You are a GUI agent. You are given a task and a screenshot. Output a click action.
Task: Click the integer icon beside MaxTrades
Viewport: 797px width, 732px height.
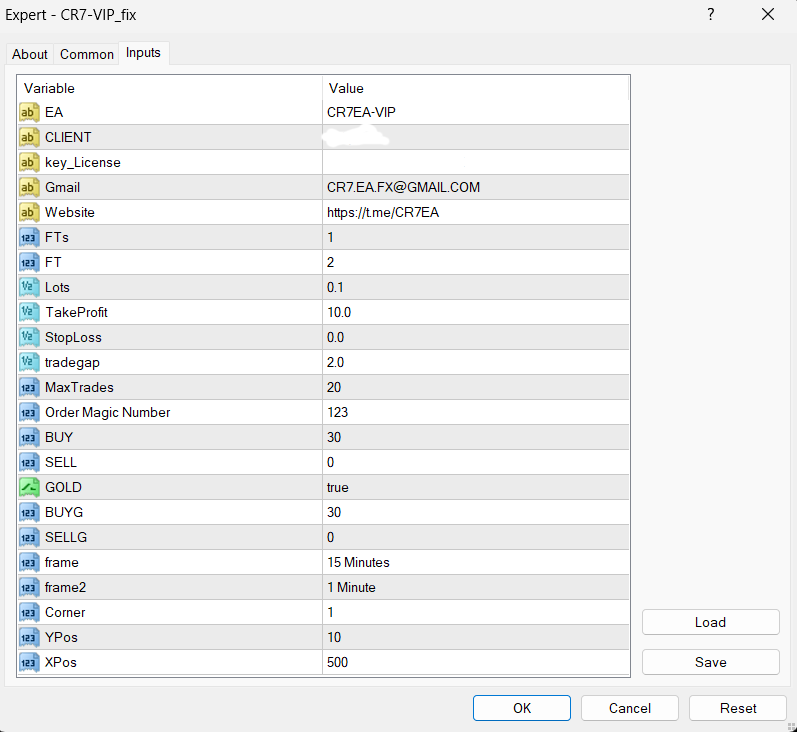pyautogui.click(x=29, y=387)
